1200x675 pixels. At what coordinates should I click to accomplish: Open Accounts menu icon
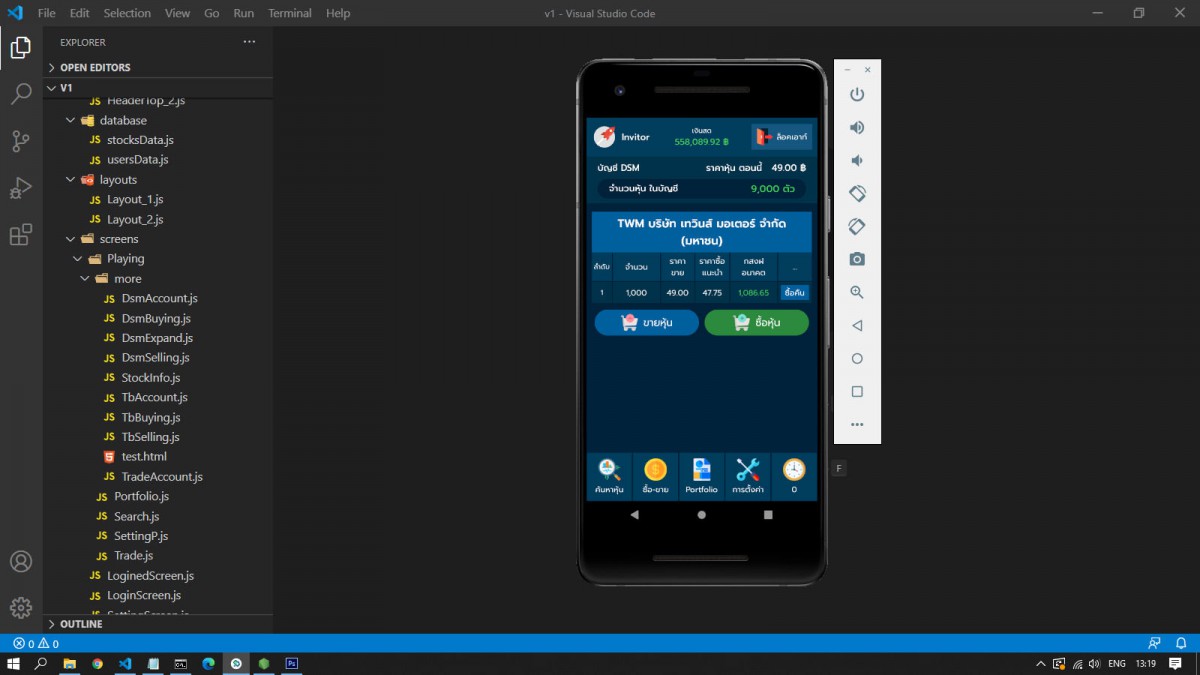(21, 561)
